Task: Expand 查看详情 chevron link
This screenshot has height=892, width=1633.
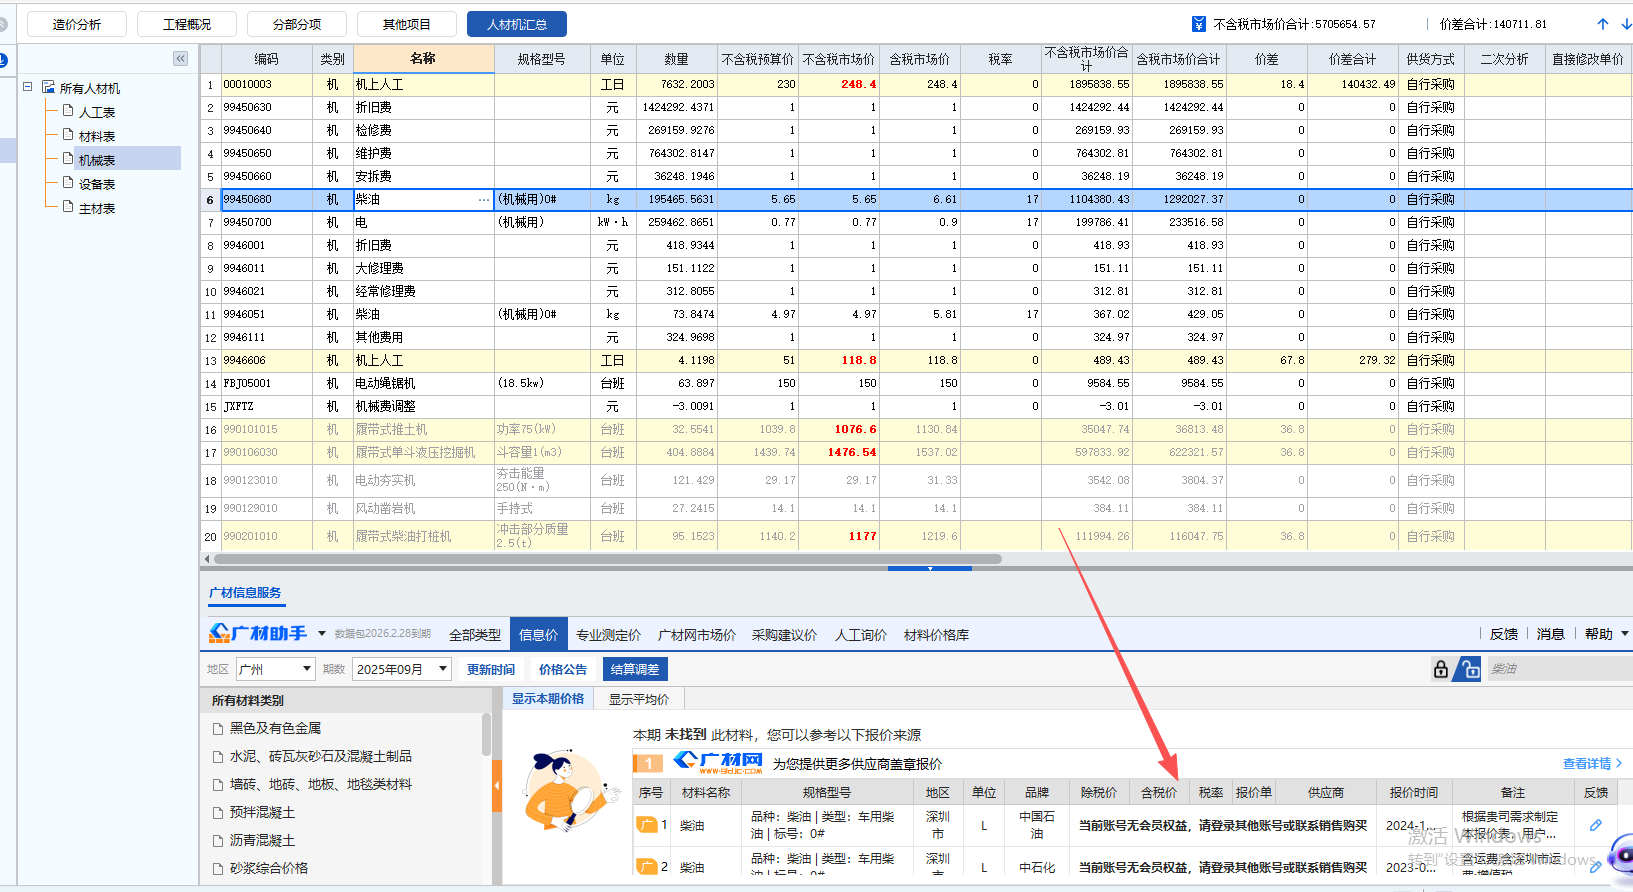Action: coord(1592,763)
